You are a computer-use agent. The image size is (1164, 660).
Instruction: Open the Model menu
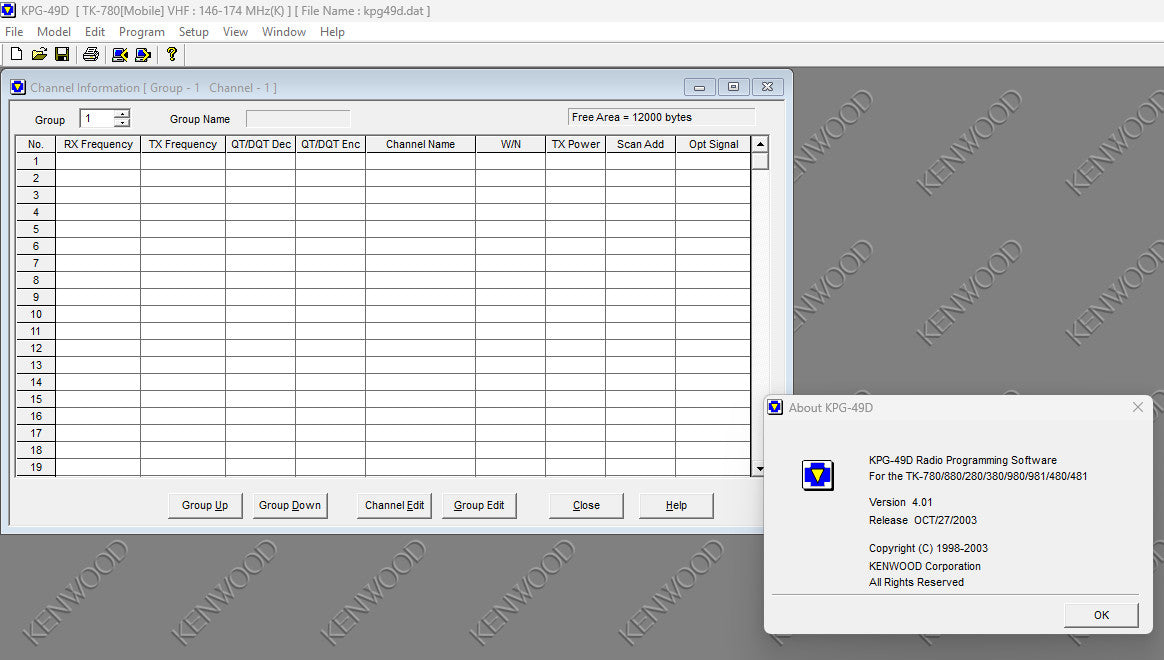tap(54, 32)
